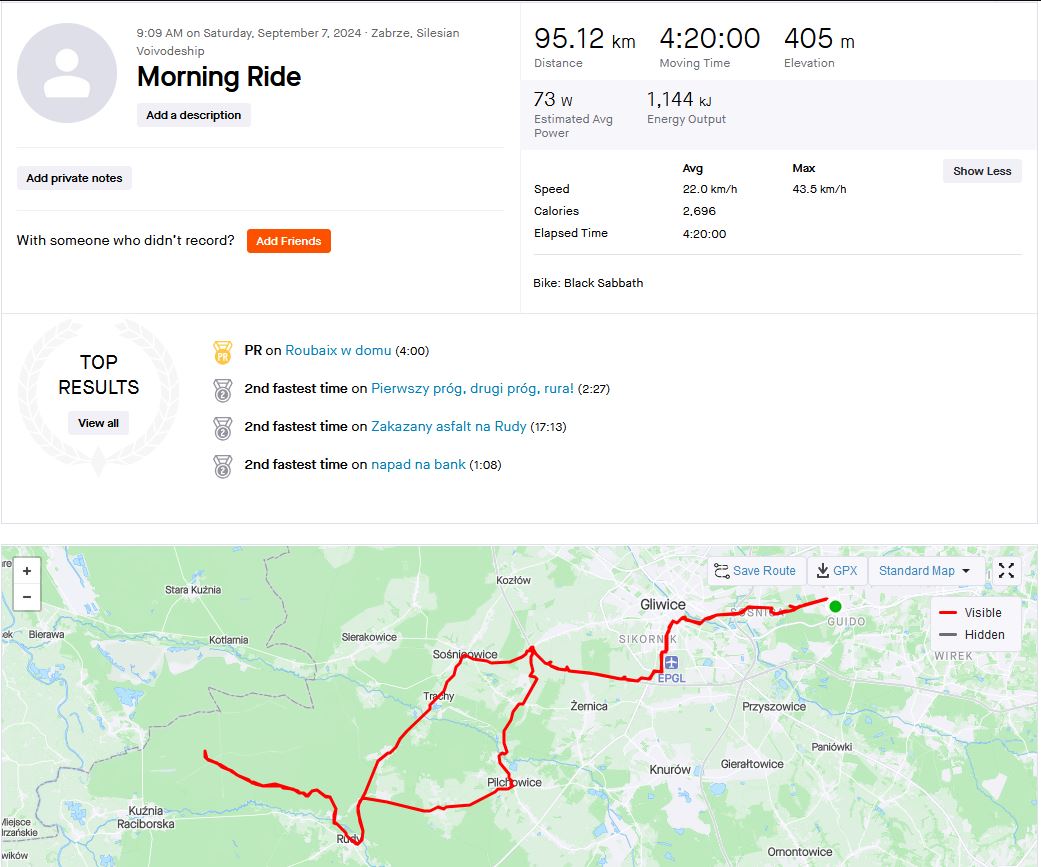Click the Add Friends button

pos(288,241)
